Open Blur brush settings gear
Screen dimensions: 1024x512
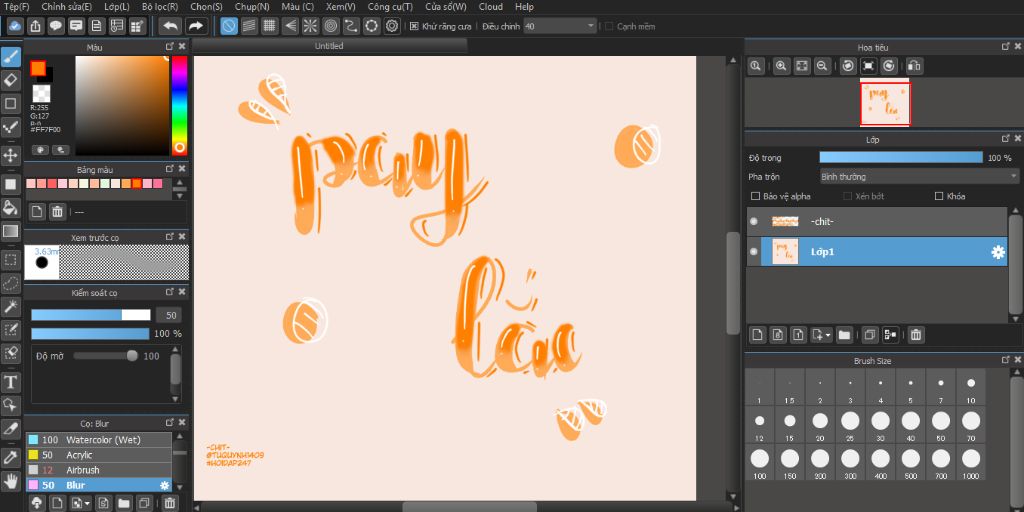click(165, 485)
